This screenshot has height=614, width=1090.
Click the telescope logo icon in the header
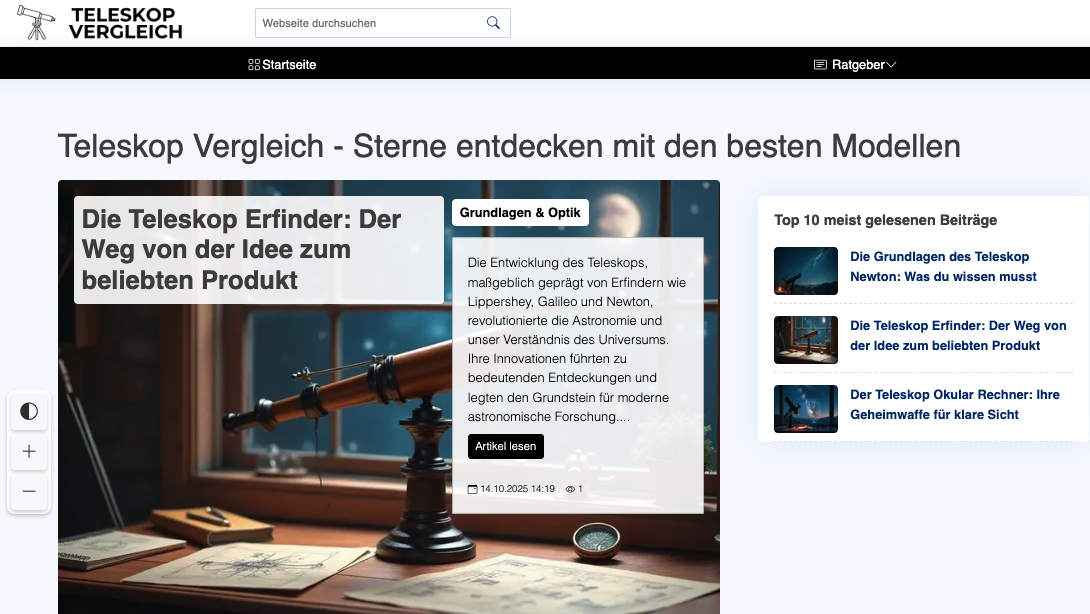click(33, 22)
